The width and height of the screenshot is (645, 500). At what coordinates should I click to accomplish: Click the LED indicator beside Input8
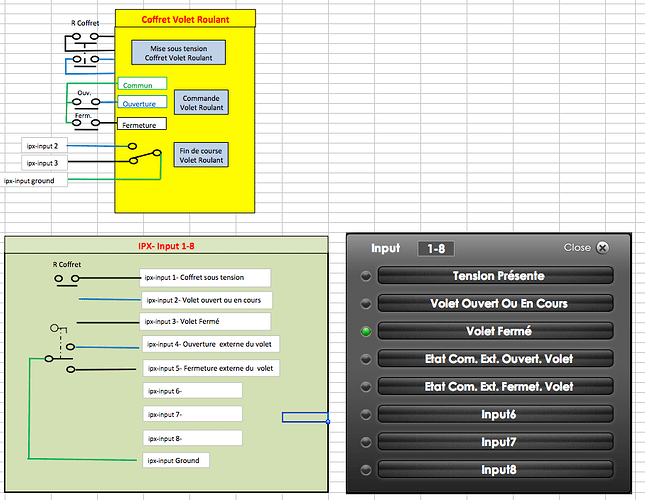click(x=366, y=469)
